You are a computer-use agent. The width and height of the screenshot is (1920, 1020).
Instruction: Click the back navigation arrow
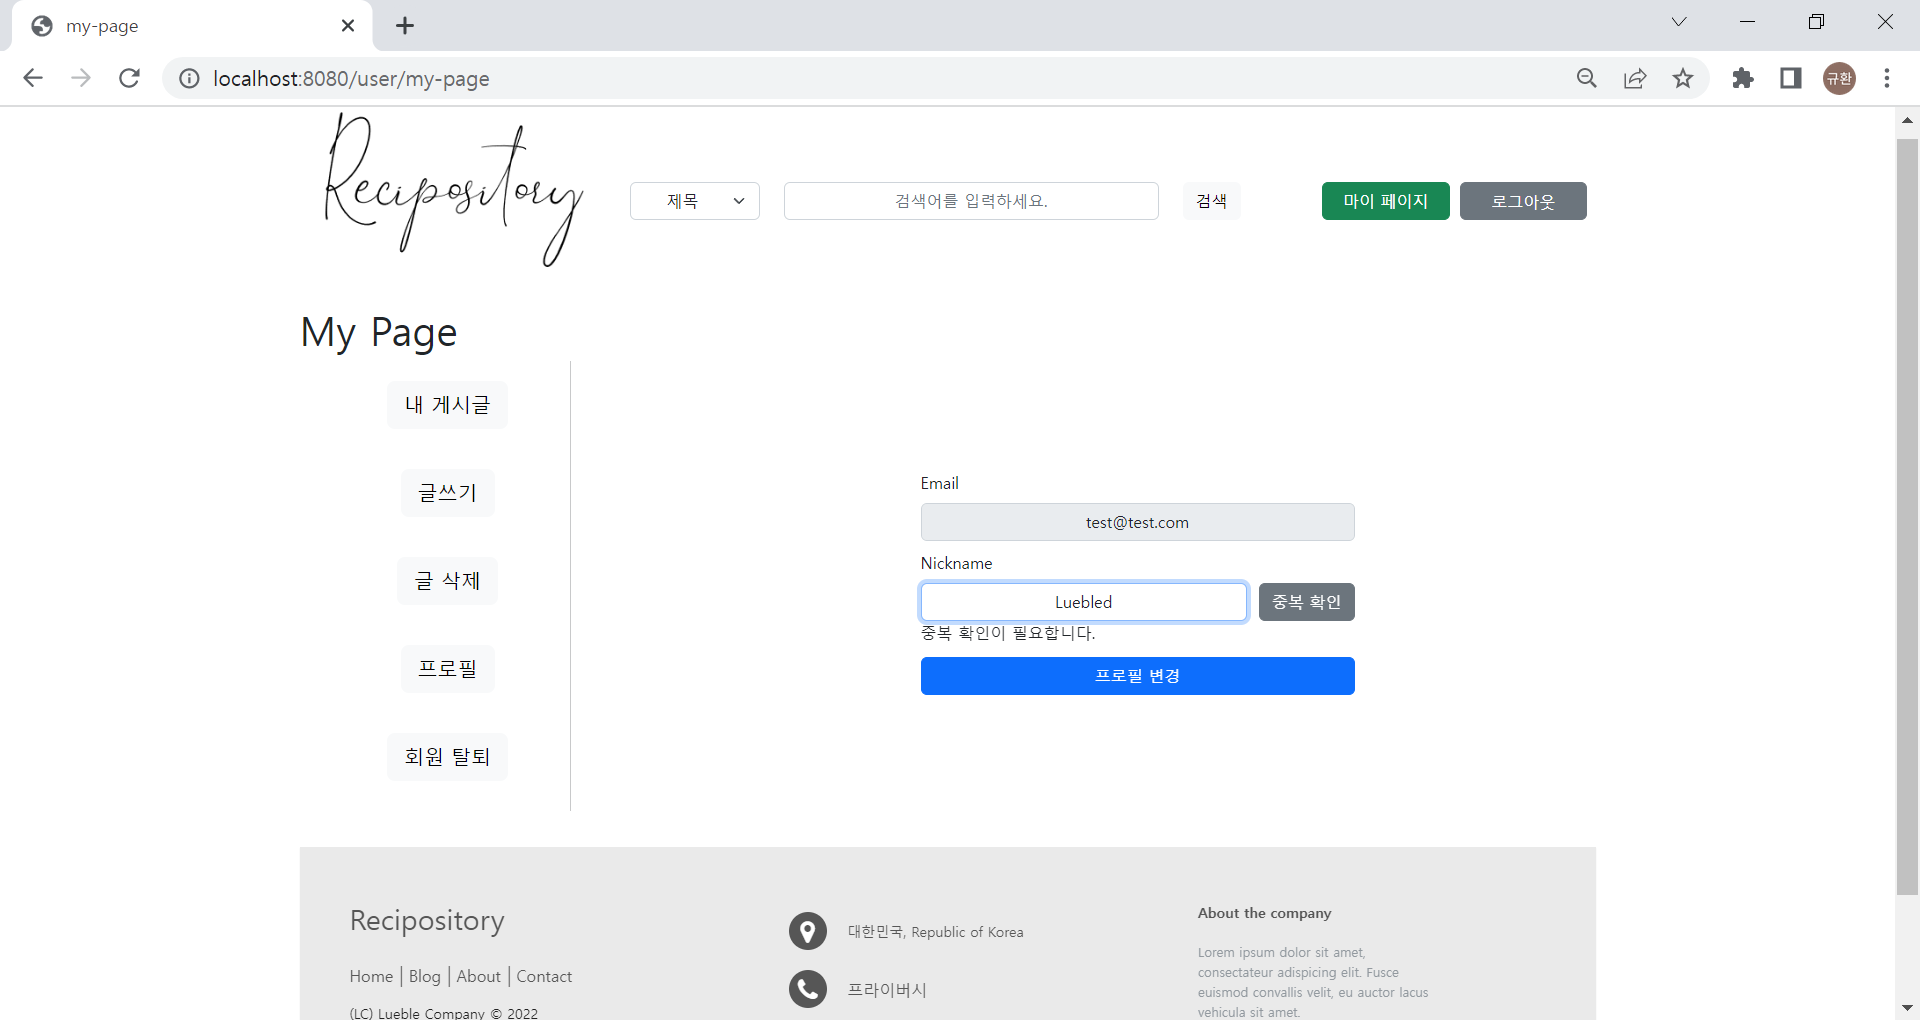pos(33,78)
